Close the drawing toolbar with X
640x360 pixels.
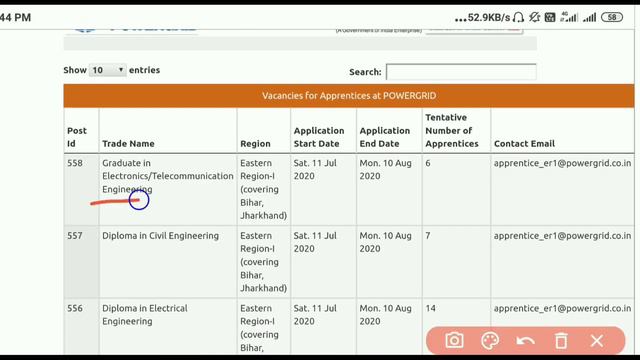tap(597, 340)
